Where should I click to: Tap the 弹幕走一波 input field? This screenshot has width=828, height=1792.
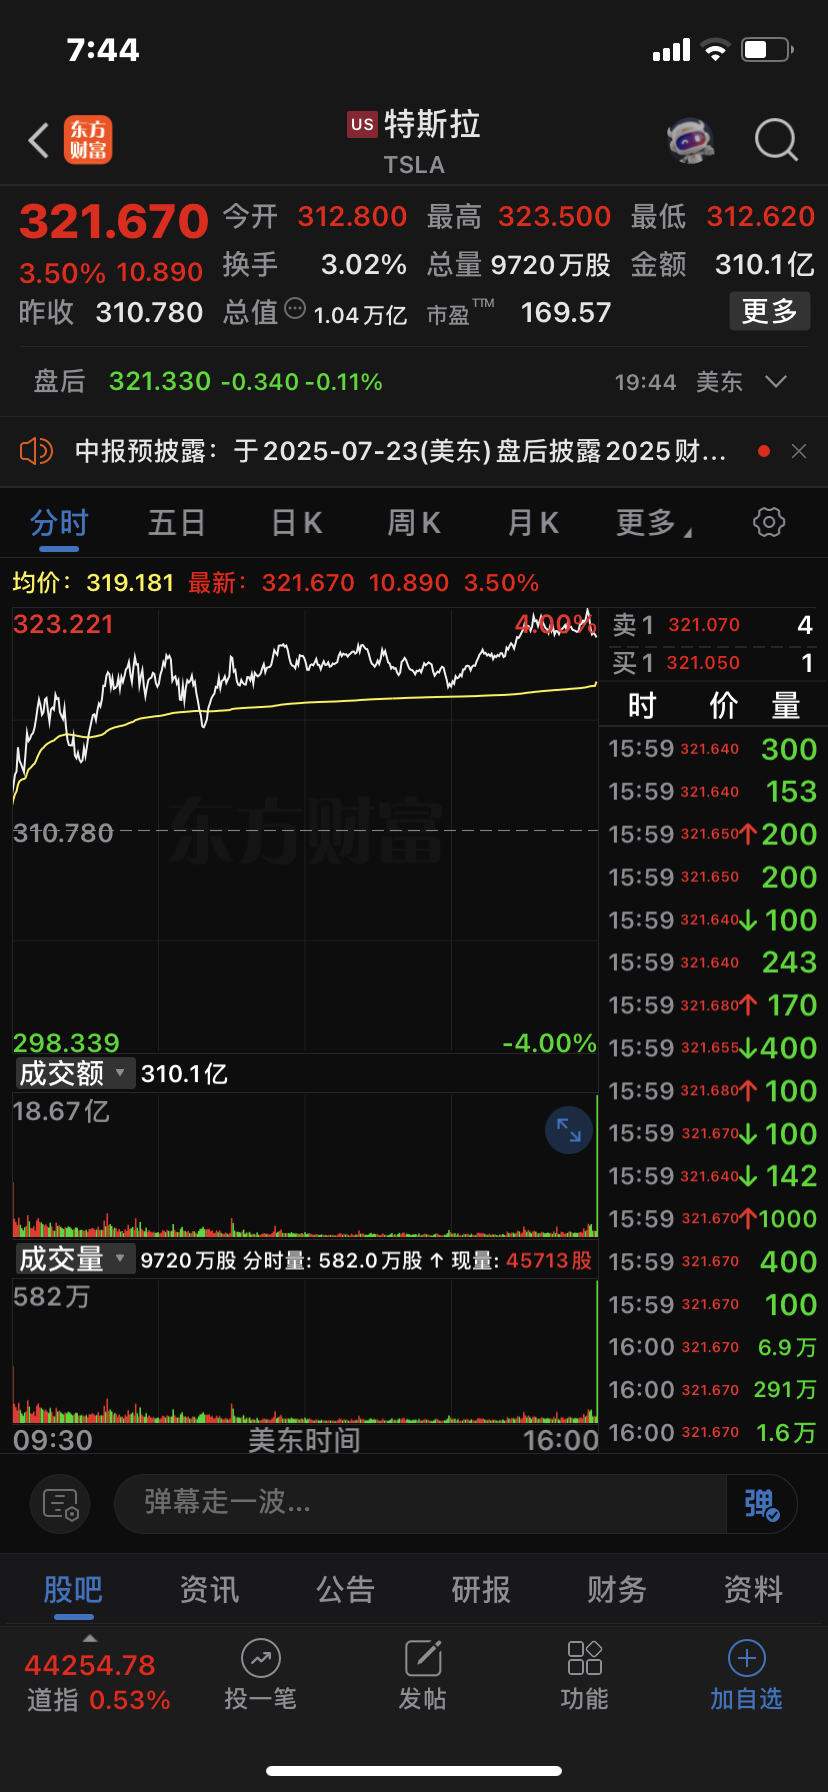(x=420, y=1503)
